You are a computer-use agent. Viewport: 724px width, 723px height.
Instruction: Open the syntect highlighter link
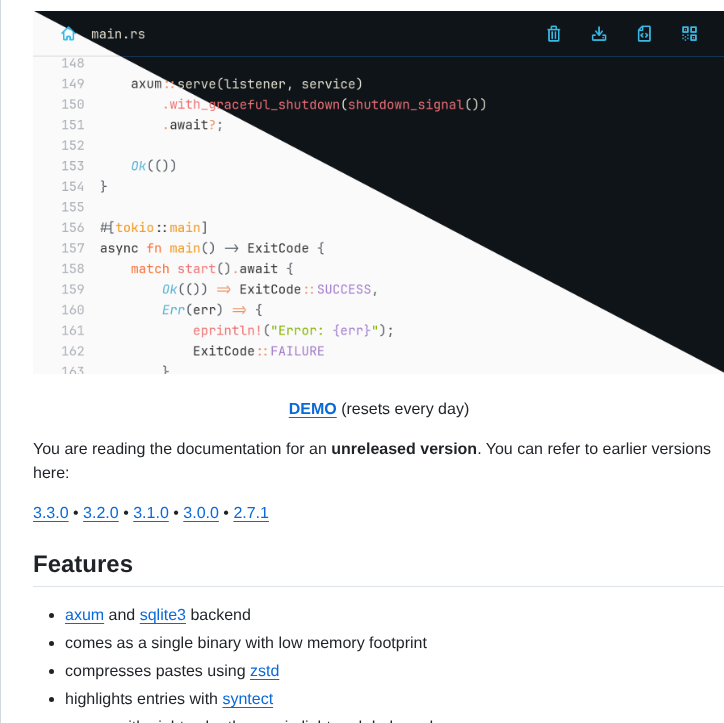247,699
